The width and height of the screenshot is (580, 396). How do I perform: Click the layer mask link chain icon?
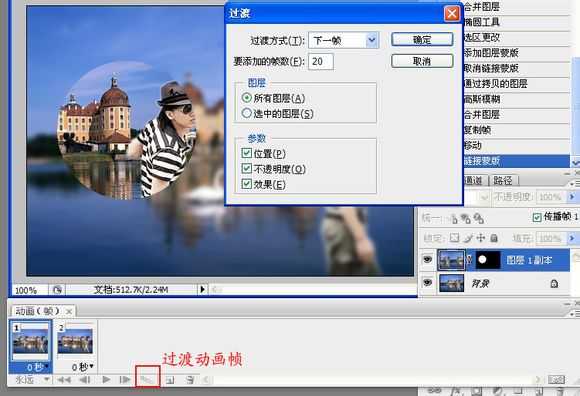pos(469,260)
